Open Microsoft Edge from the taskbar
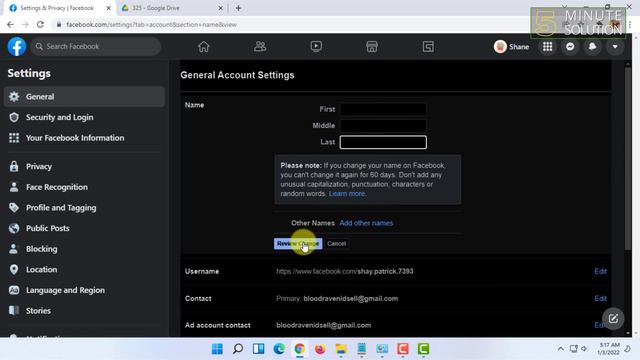 (279, 349)
